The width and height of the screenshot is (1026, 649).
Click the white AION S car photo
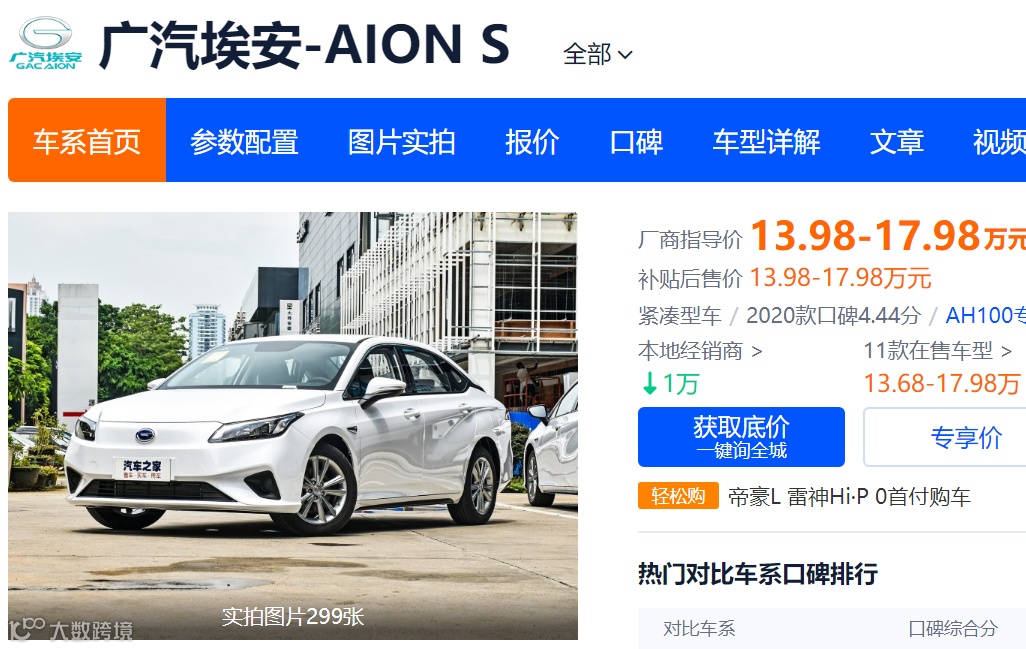click(292, 425)
